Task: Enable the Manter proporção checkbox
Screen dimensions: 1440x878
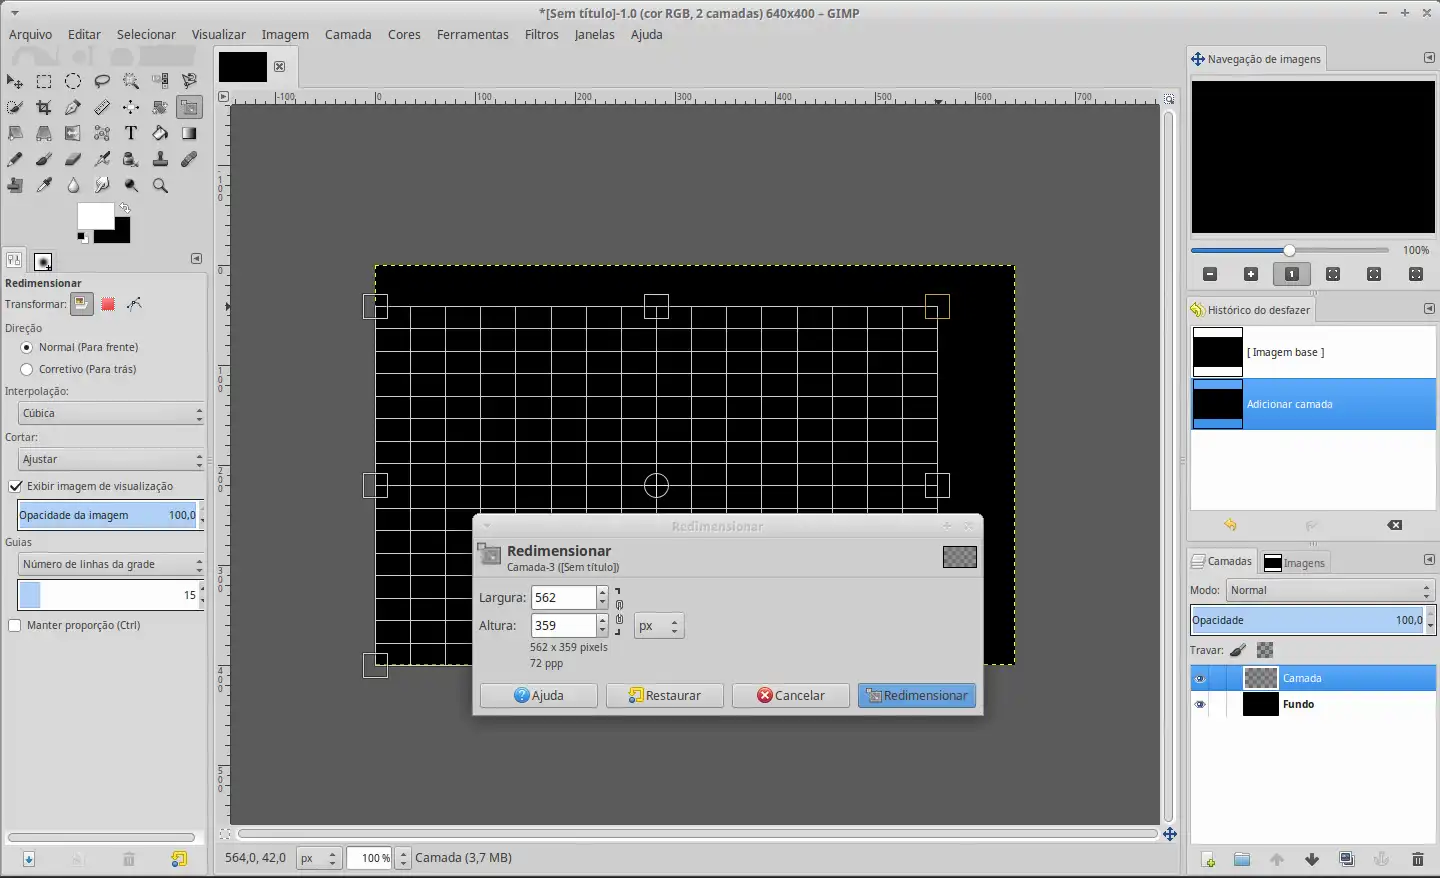Action: (x=15, y=625)
